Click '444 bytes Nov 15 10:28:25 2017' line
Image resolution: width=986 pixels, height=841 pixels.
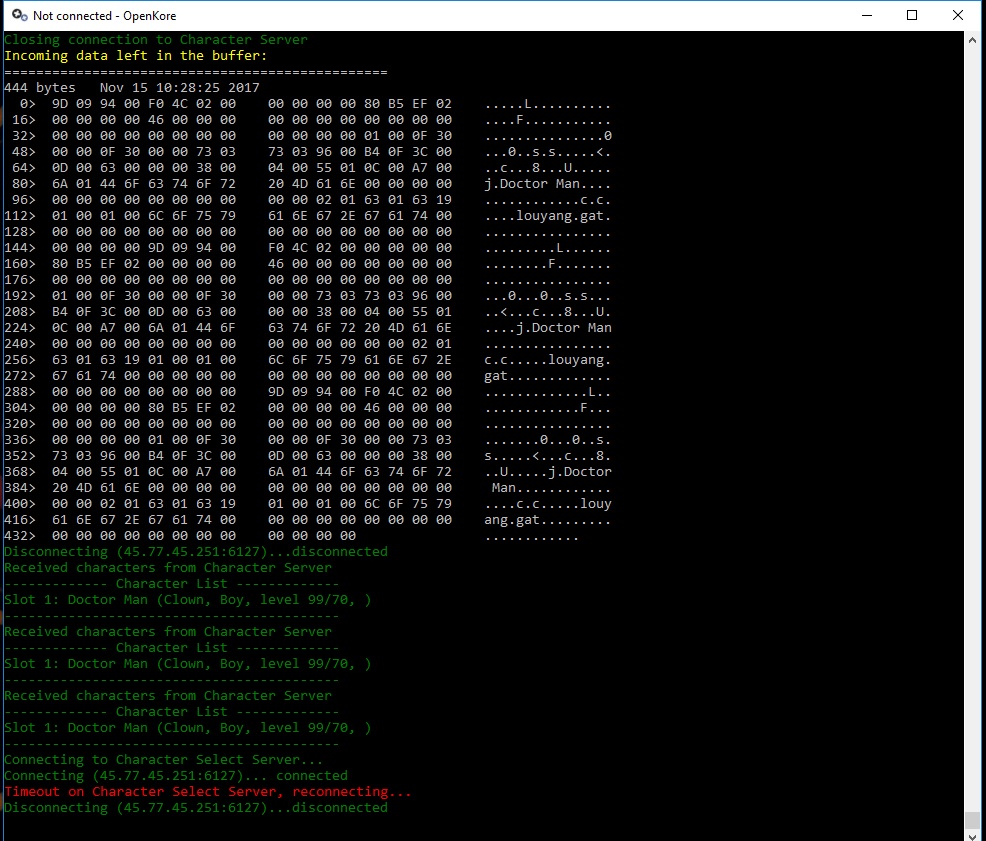point(132,87)
